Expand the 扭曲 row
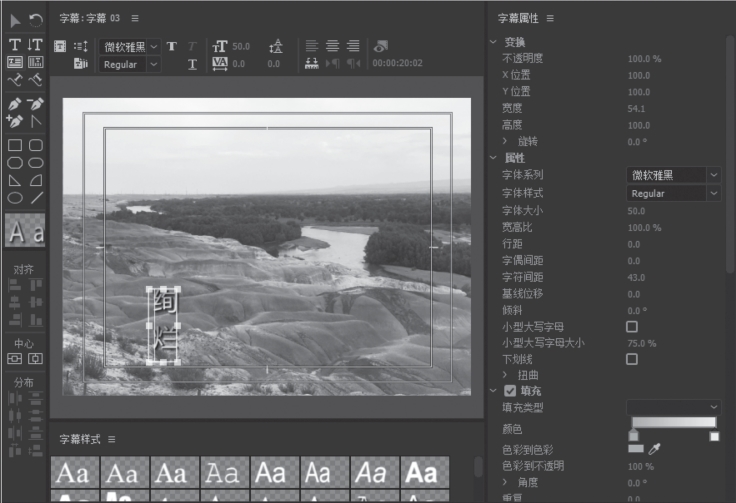This screenshot has height=503, width=736. click(505, 374)
